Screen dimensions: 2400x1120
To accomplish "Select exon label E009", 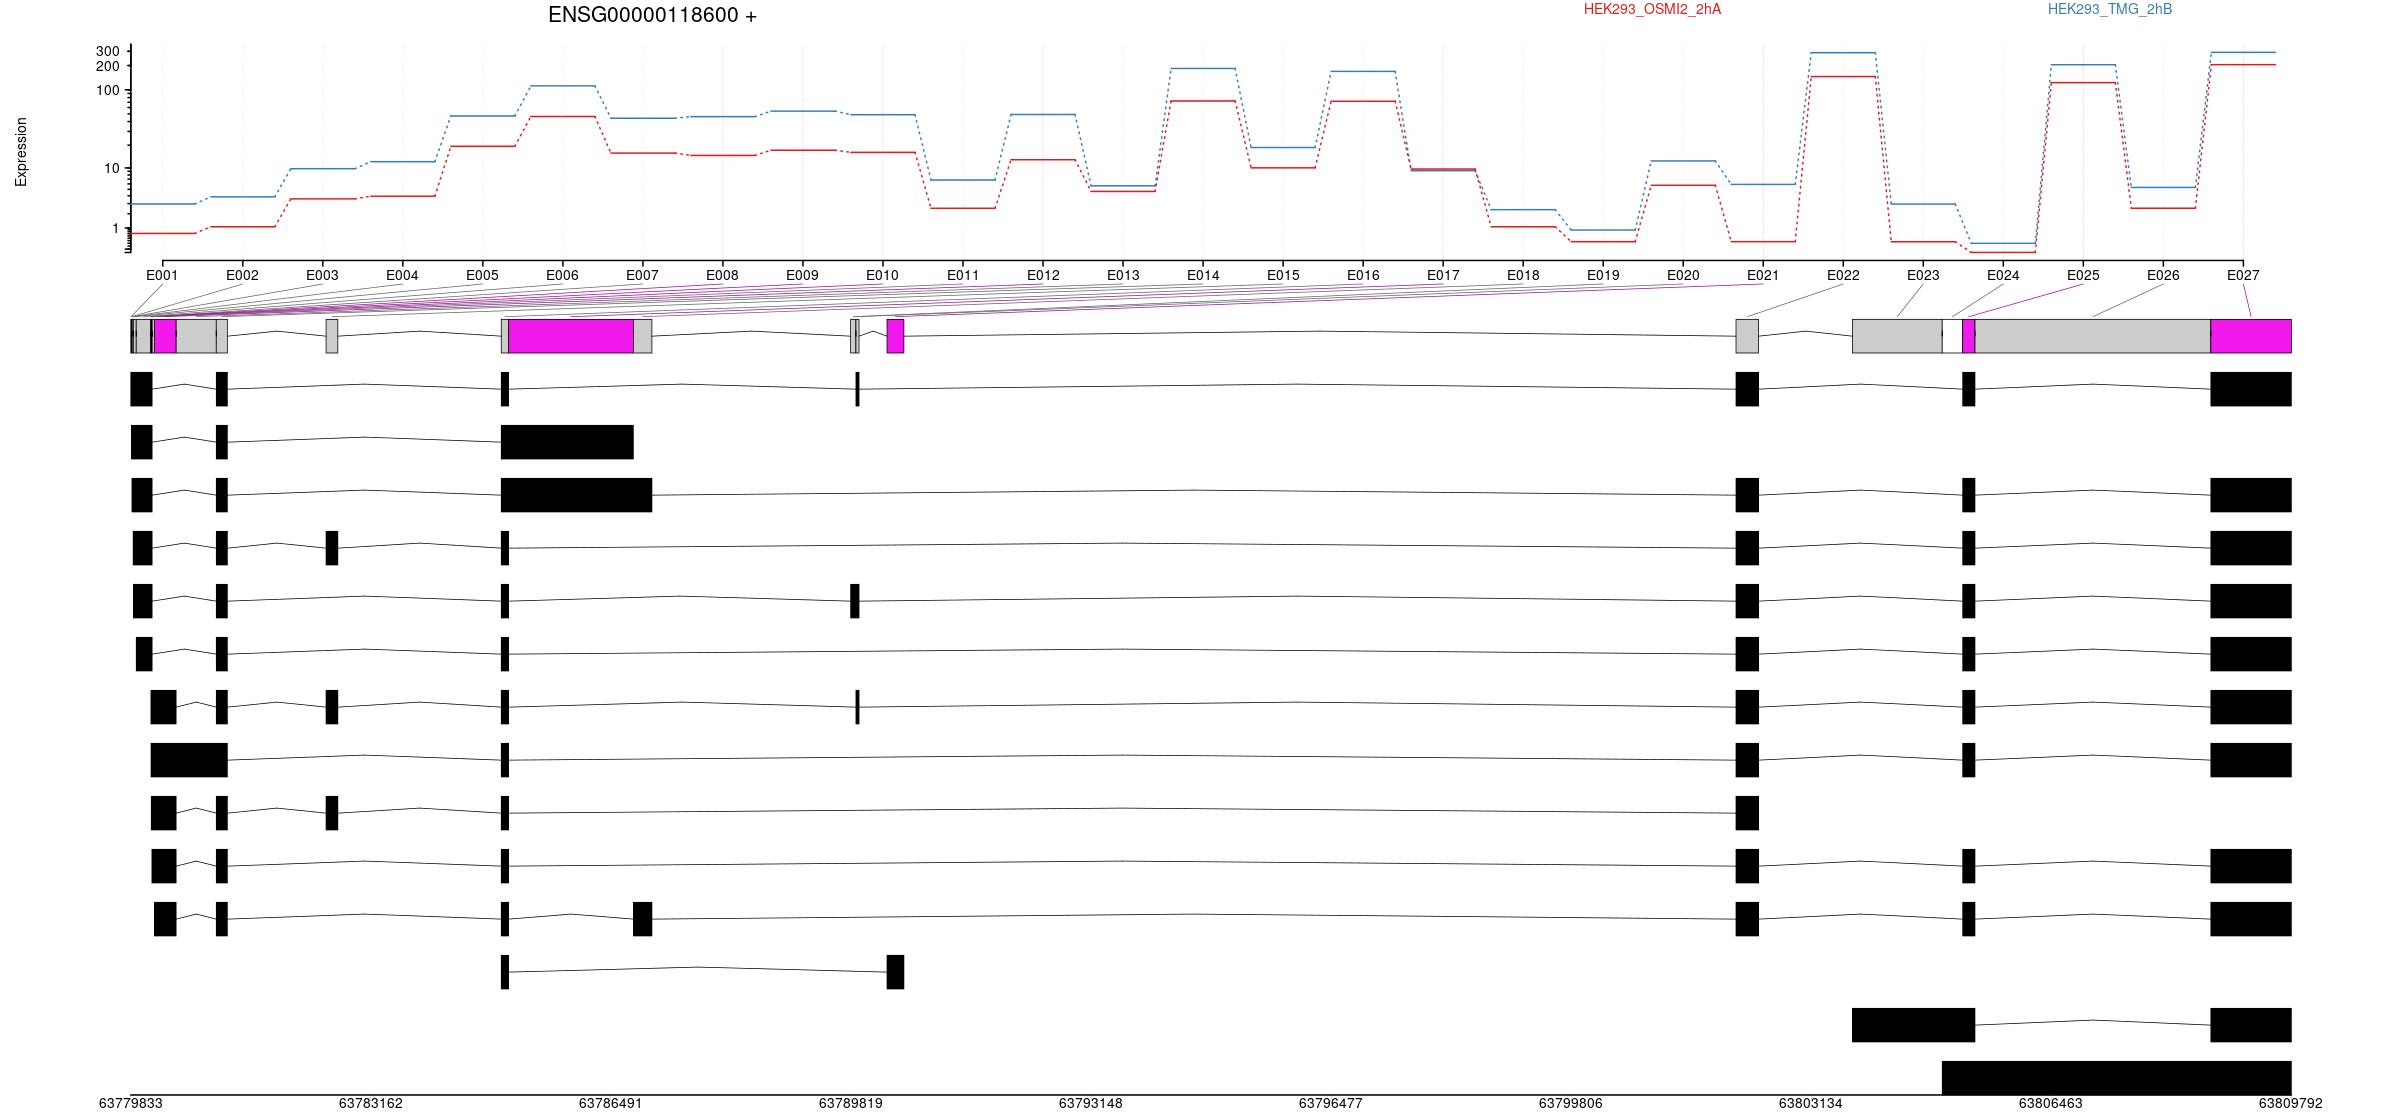I will (x=802, y=275).
